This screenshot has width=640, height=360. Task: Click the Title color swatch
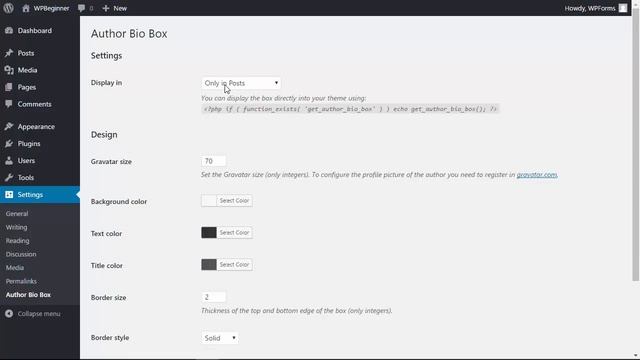point(209,264)
